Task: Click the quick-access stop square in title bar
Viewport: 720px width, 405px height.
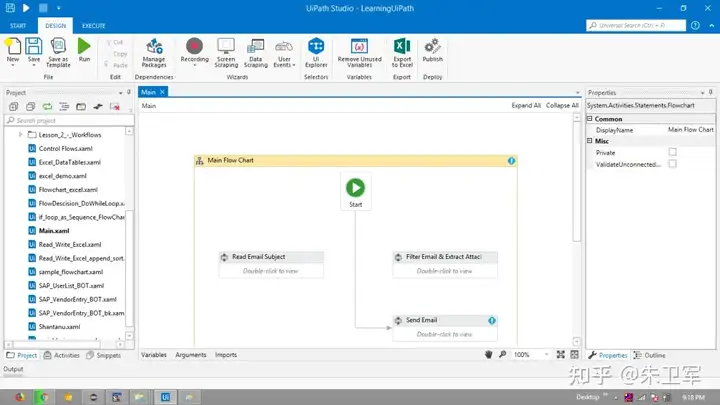Action: point(43,8)
